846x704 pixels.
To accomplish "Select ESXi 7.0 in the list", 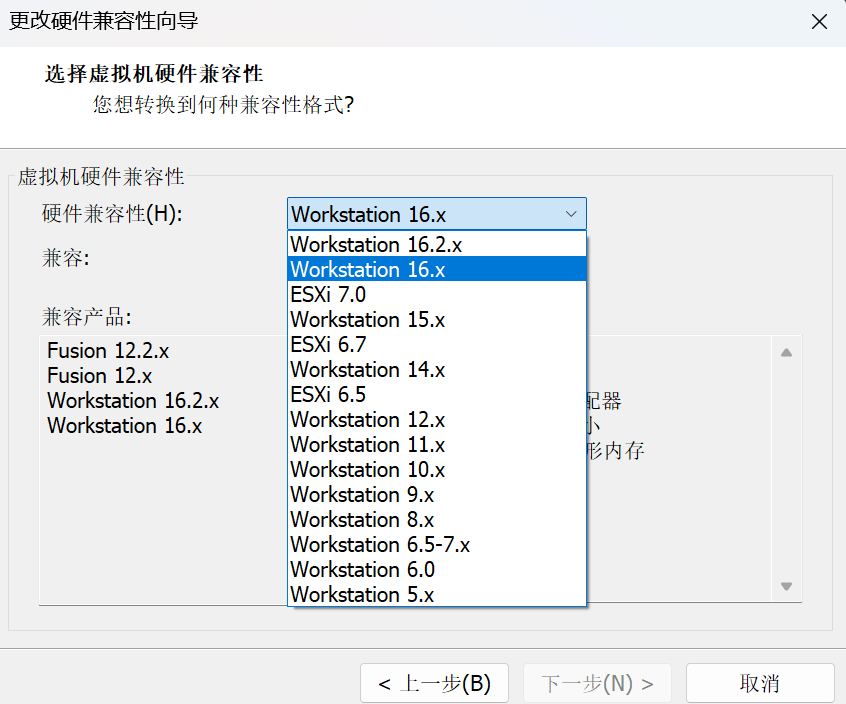I will coord(436,295).
